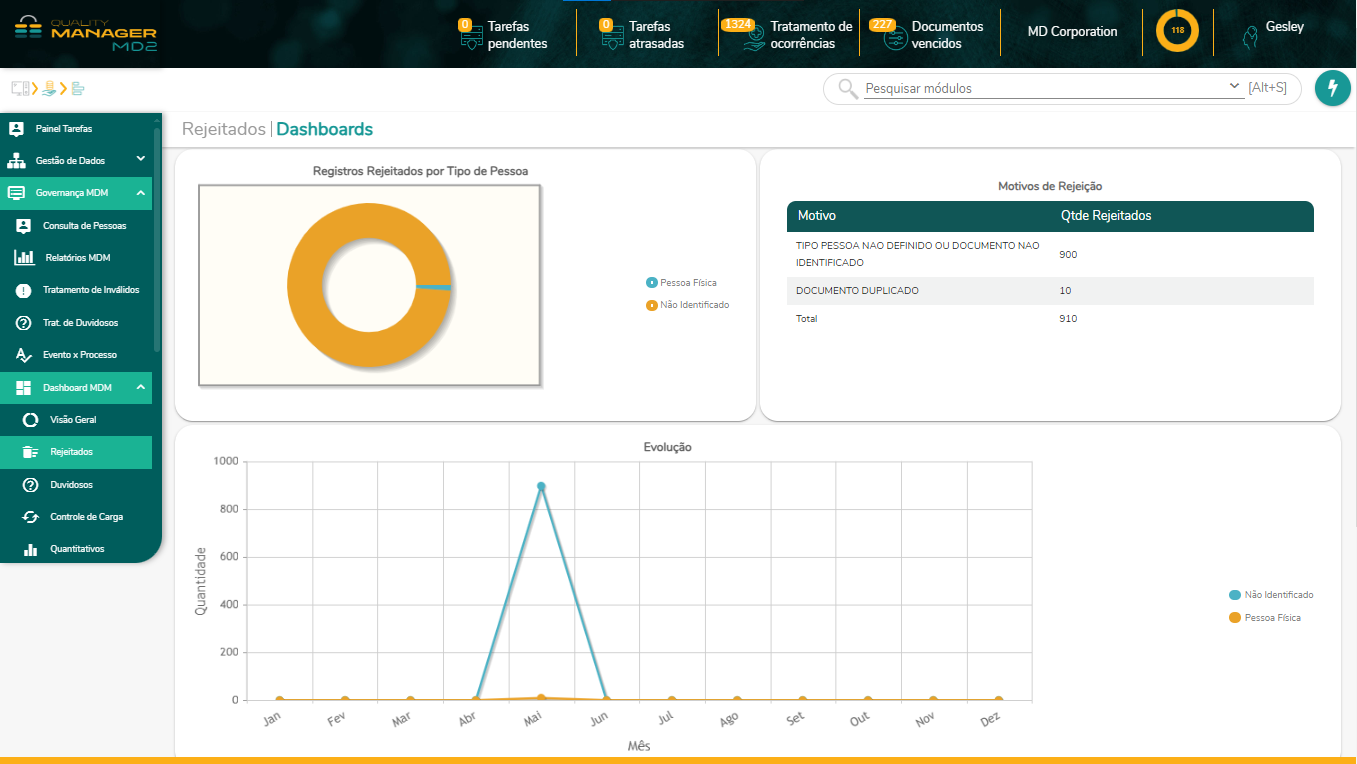1357x764 pixels.
Task: Click the Gestão de Dados hierarchy icon
Action: (x=16, y=160)
